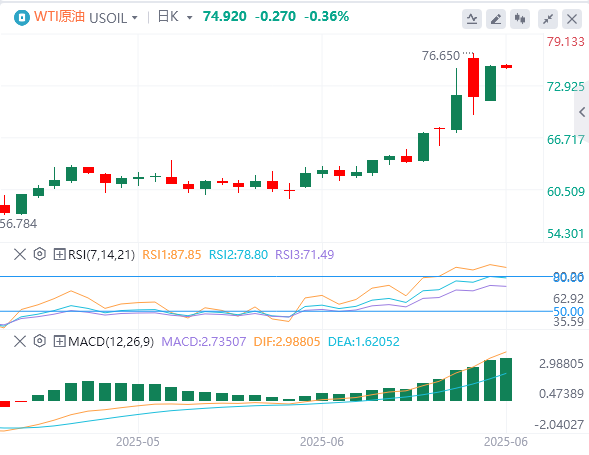The height and width of the screenshot is (455, 589).
Task: Open MACD indicator settings gear
Action: click(39, 341)
